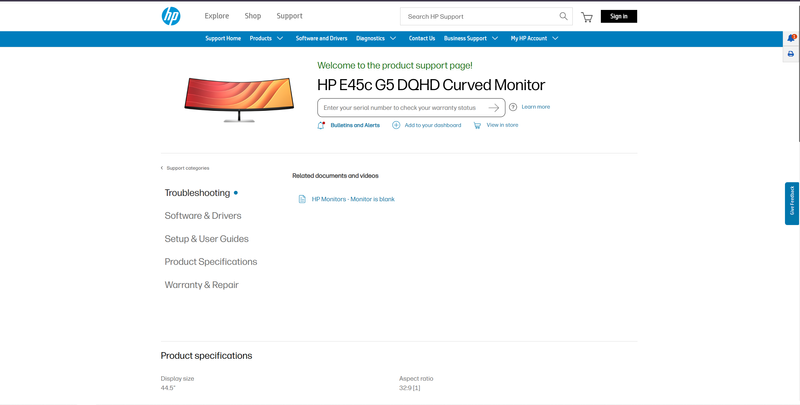Viewport: 800px width, 405px height.
Task: Select Warranty & Repair category
Action: point(201,285)
